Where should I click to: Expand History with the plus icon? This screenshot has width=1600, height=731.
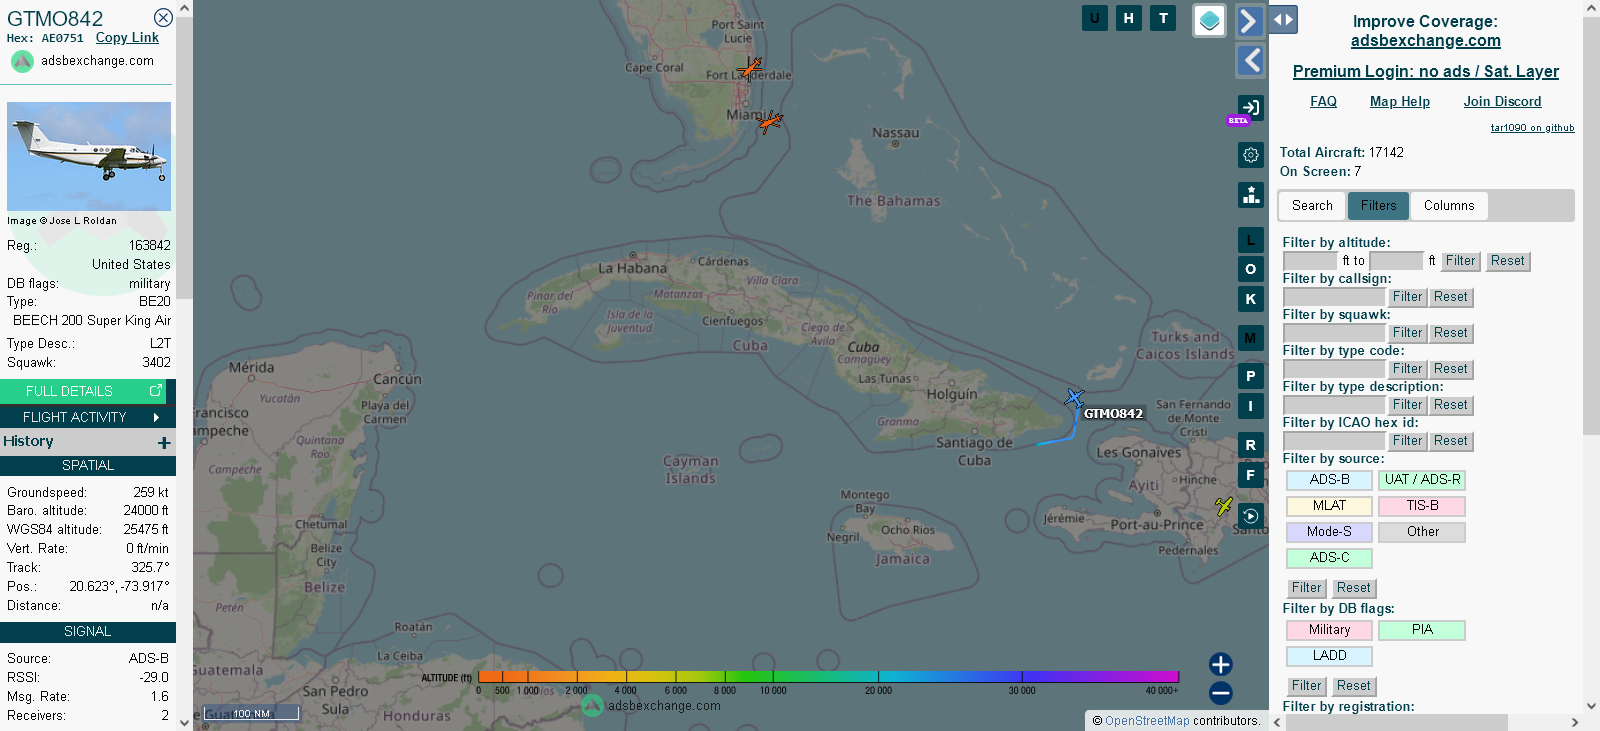(164, 442)
